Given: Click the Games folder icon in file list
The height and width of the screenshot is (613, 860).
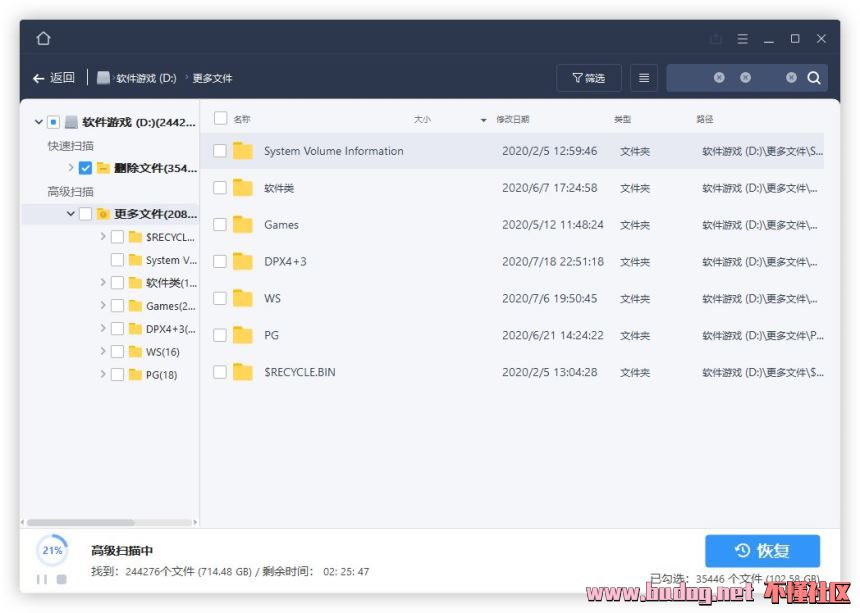Looking at the screenshot, I should pyautogui.click(x=243, y=225).
